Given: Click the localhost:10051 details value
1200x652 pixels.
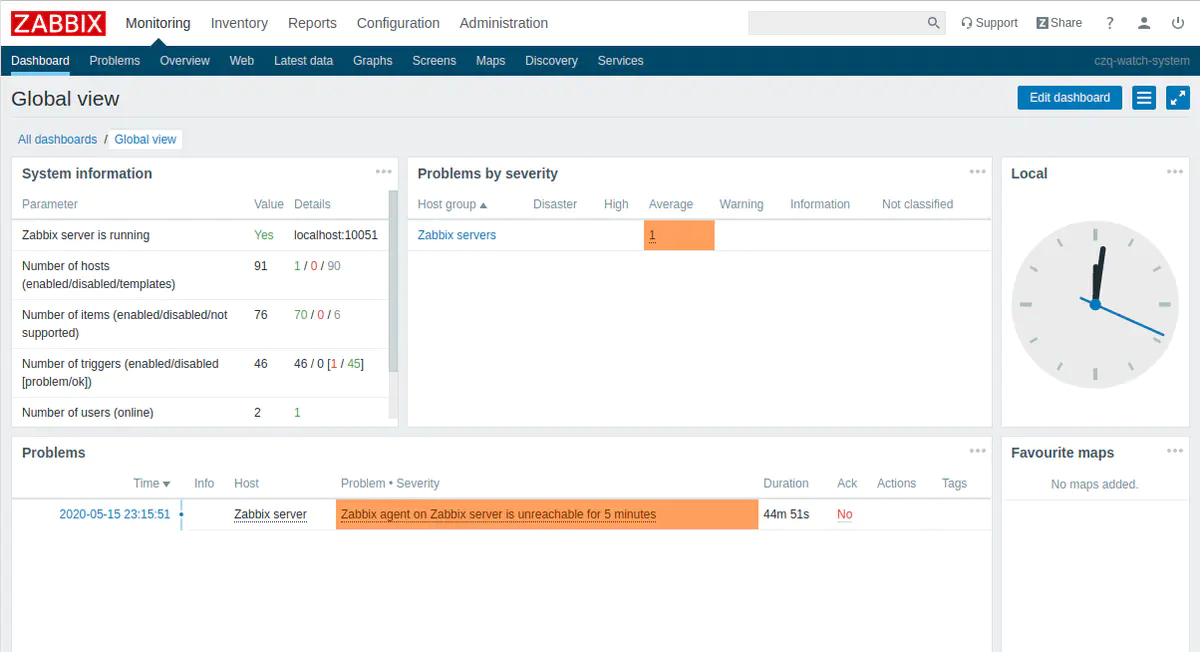Looking at the screenshot, I should point(336,235).
